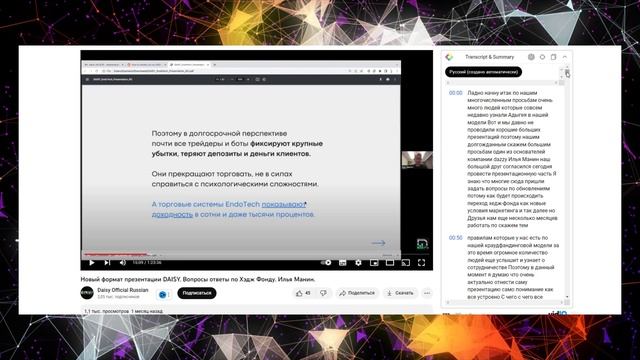Click the просмотров views count line
640x360 pixels.
123,311
